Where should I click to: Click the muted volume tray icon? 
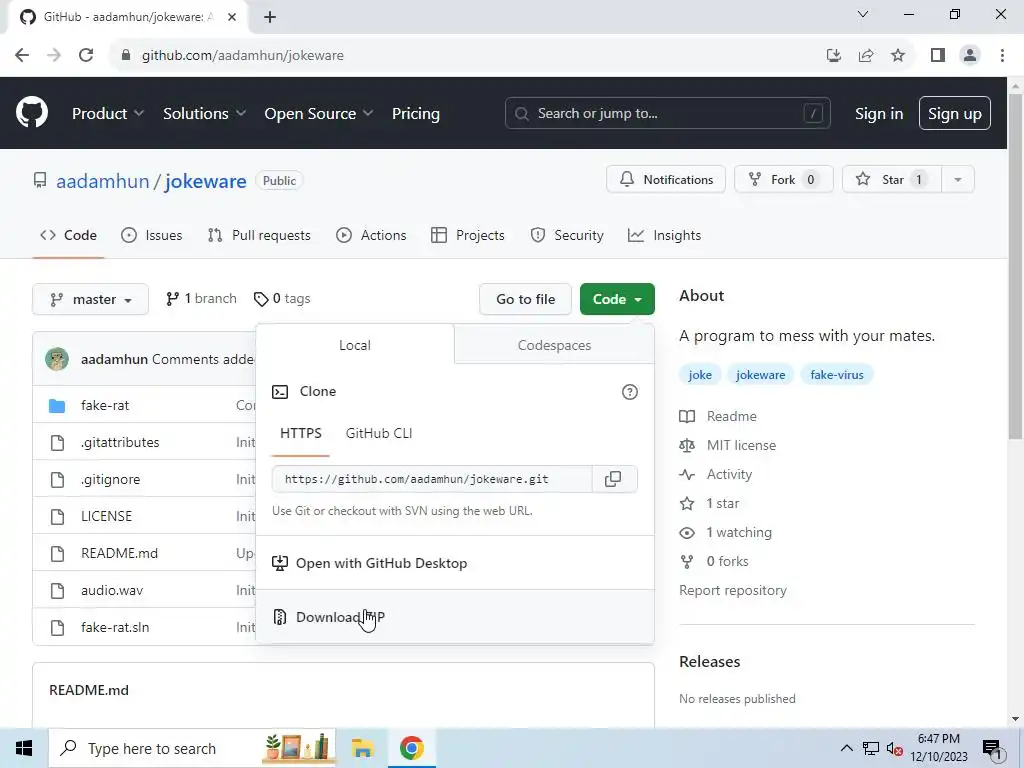[x=895, y=749]
